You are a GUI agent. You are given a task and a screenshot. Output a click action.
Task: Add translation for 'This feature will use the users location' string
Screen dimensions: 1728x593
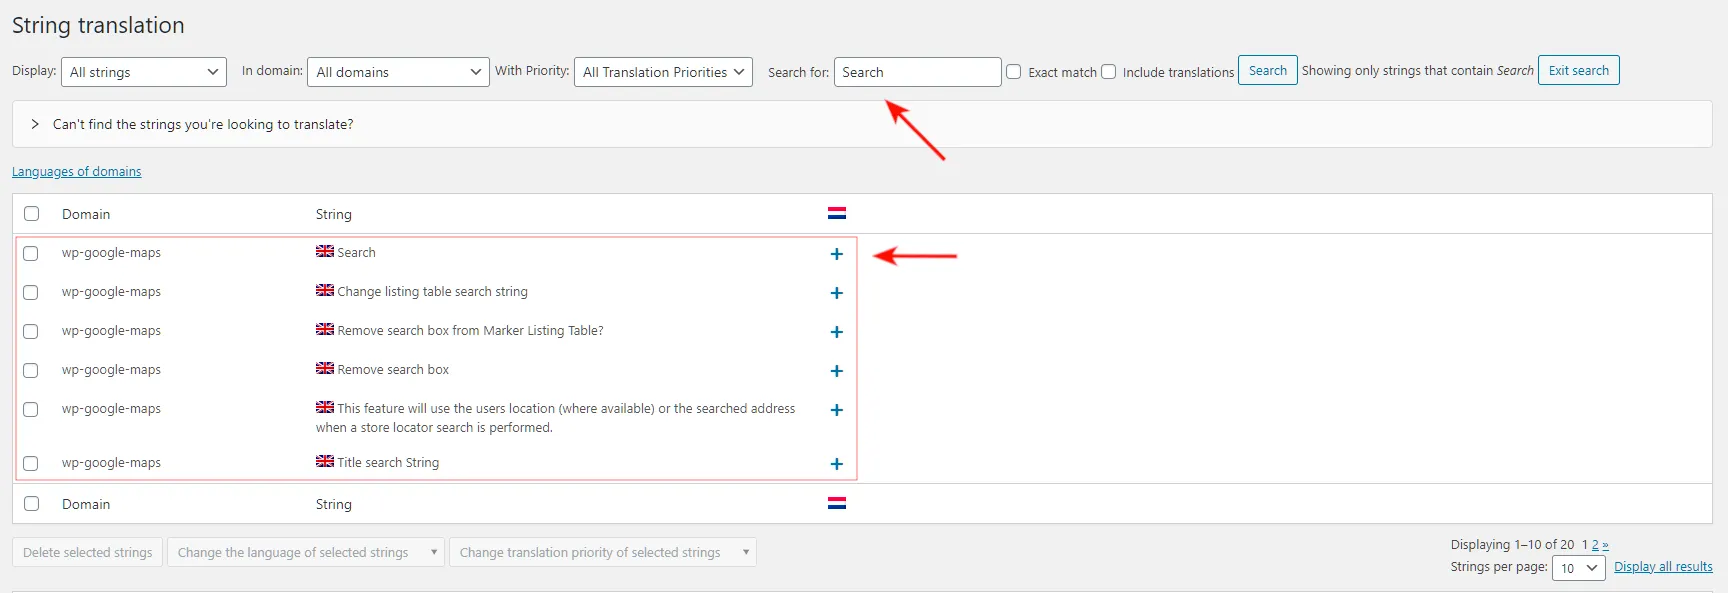click(837, 410)
